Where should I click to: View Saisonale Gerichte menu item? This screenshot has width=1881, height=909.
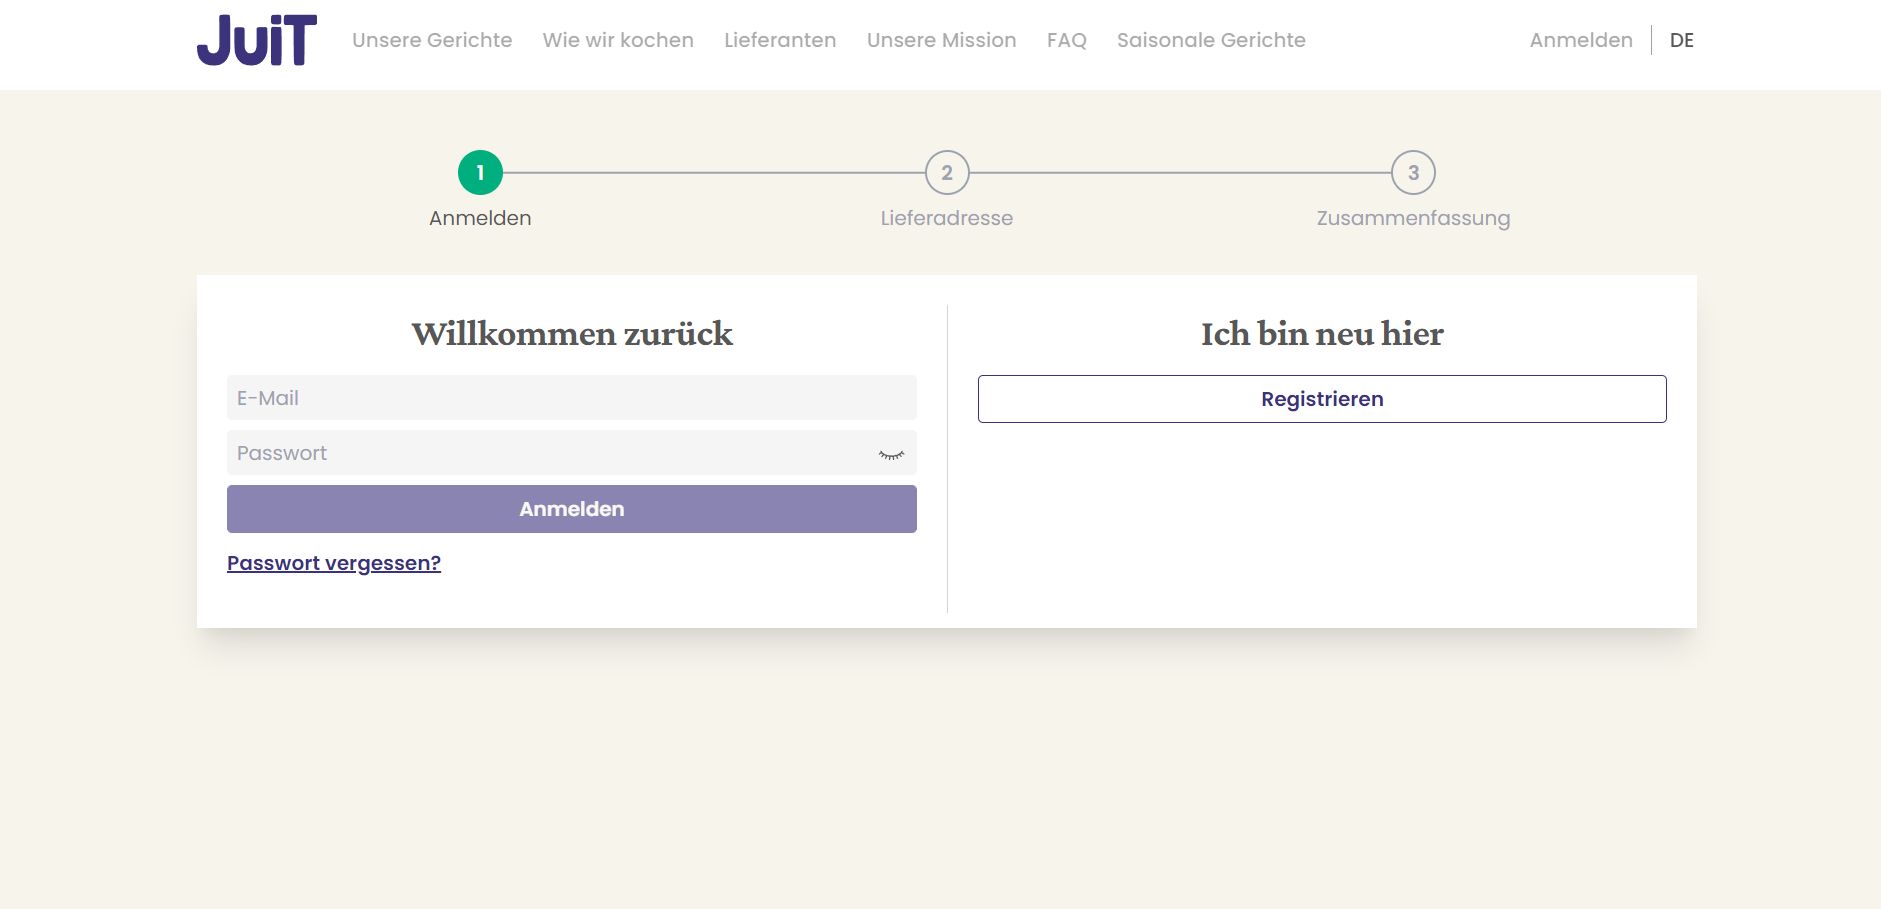pos(1211,40)
